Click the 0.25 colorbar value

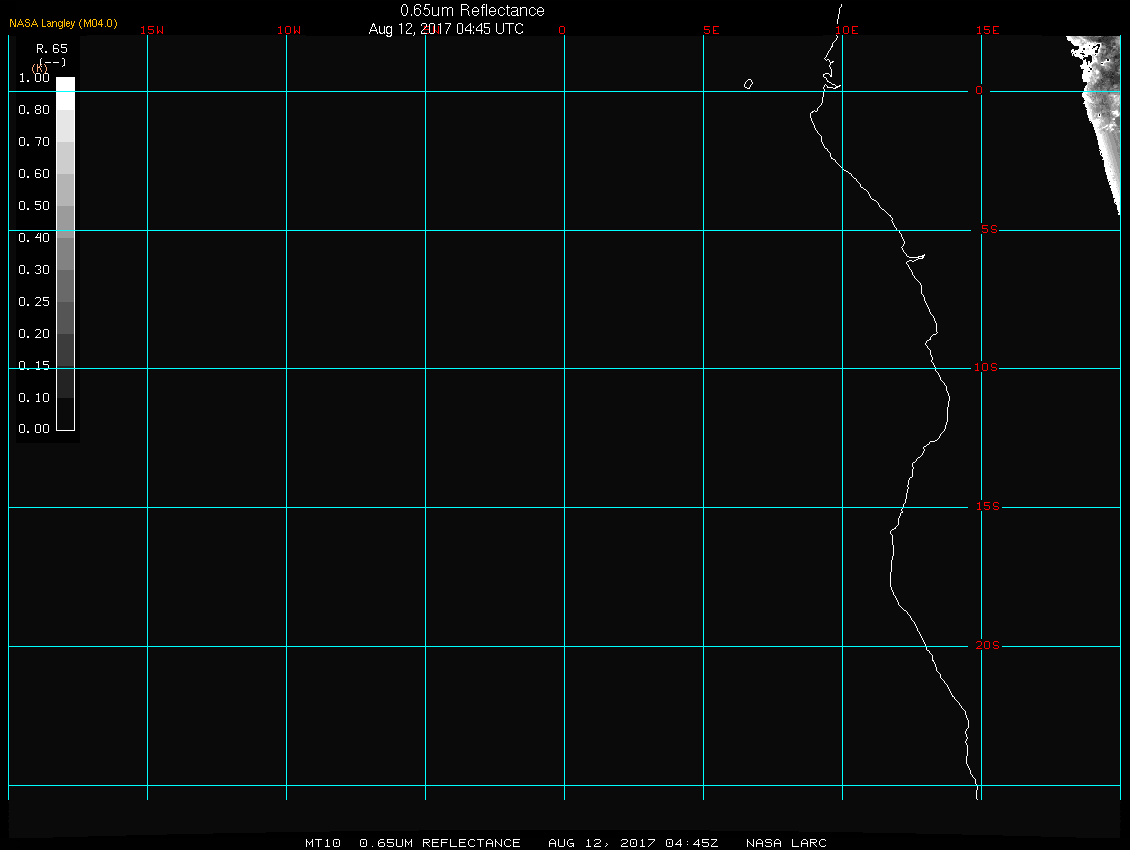(34, 301)
